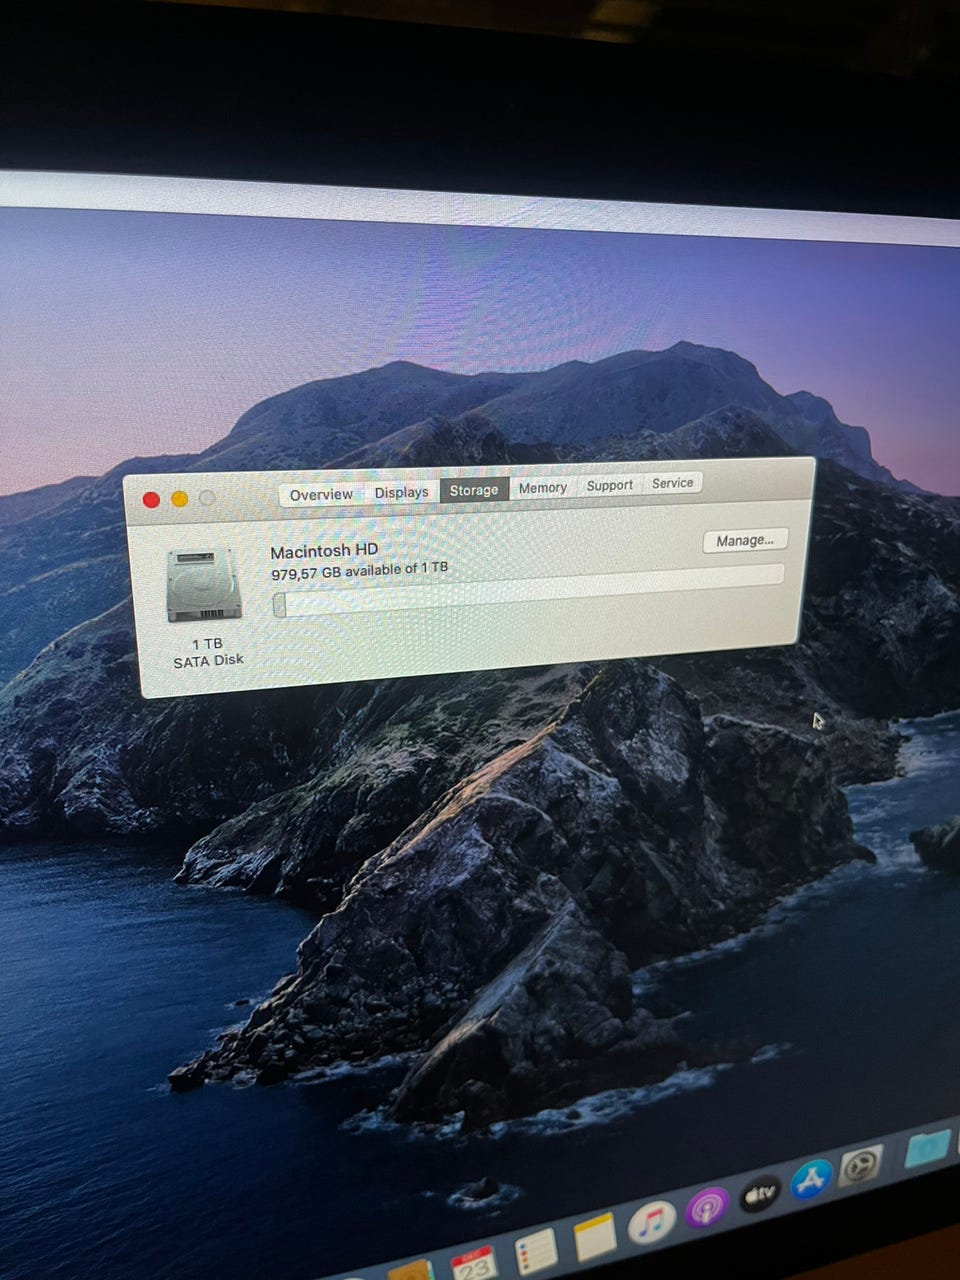Screen dimensions: 960x1280
Task: Open Music from the Dock
Action: pyautogui.click(x=652, y=1222)
